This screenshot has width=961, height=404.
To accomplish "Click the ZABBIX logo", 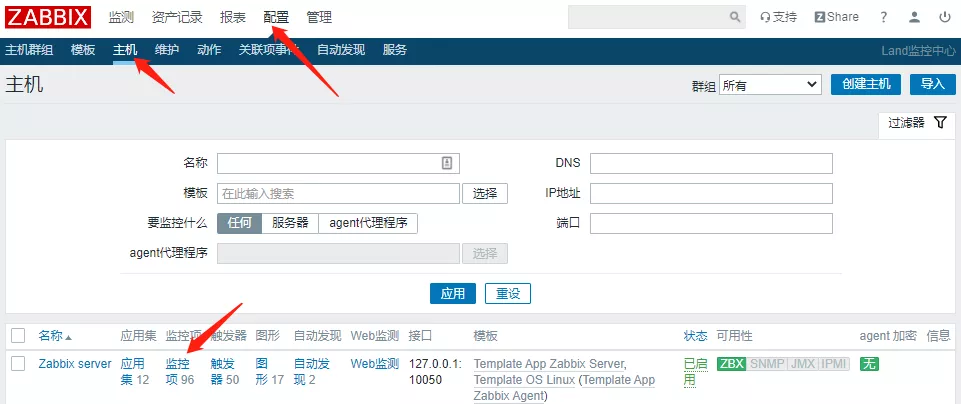I will point(49,17).
